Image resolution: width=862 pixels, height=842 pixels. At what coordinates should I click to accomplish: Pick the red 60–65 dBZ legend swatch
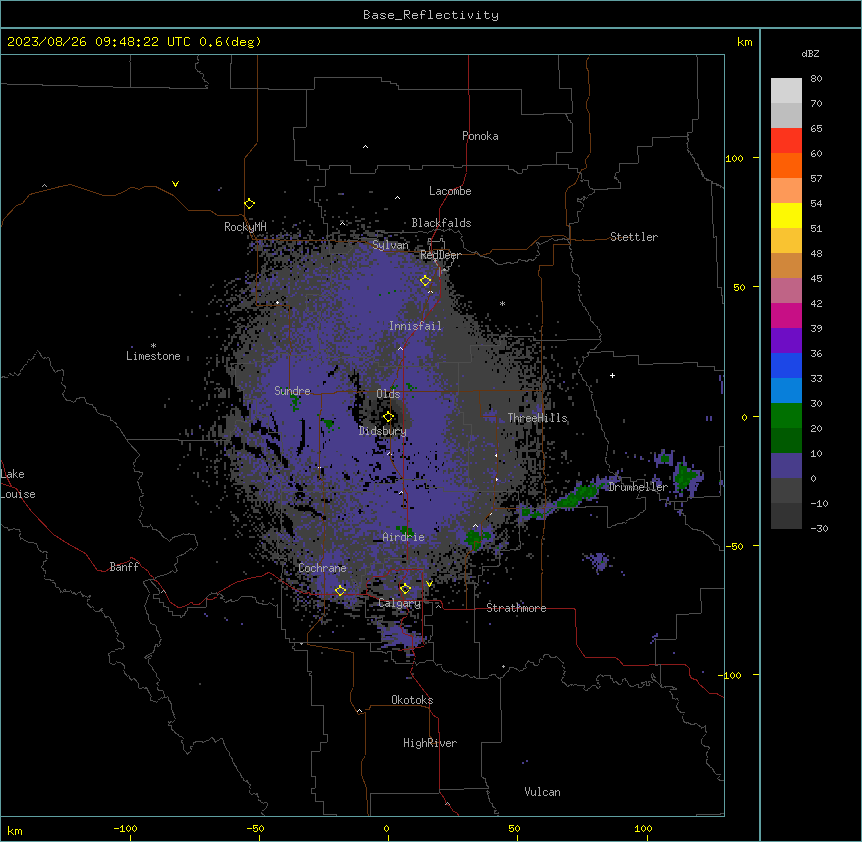tap(786, 140)
